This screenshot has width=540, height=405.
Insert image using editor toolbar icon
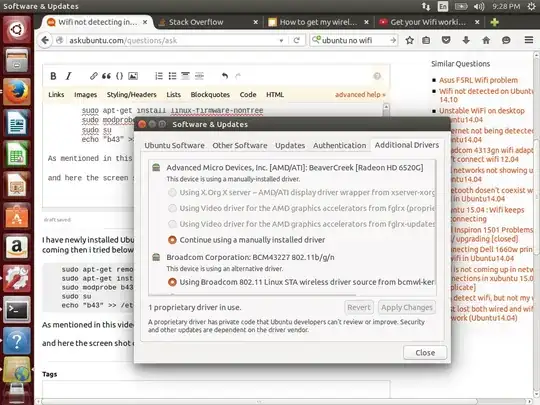[133, 76]
